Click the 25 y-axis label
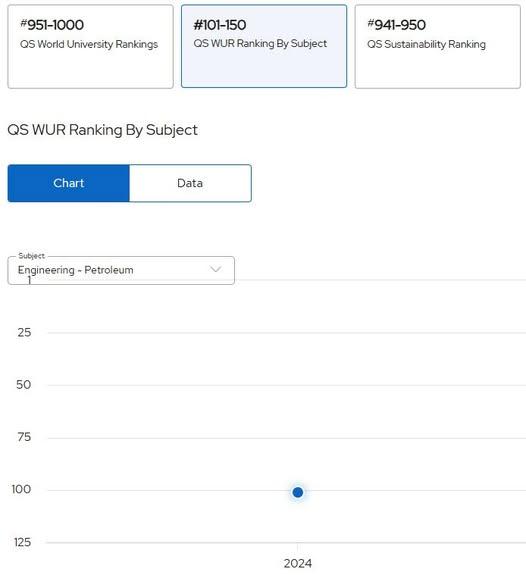Image resolution: width=526 pixels, height=575 pixels. click(24, 333)
